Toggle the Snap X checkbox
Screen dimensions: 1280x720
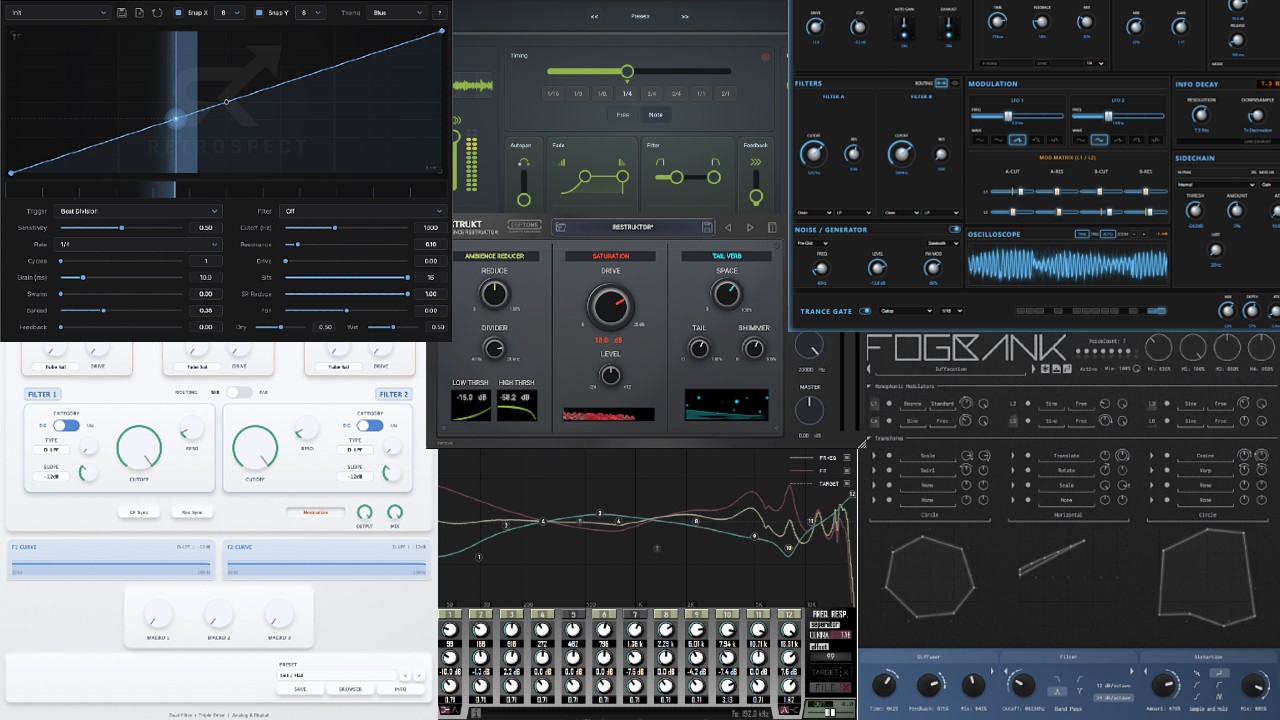(179, 12)
